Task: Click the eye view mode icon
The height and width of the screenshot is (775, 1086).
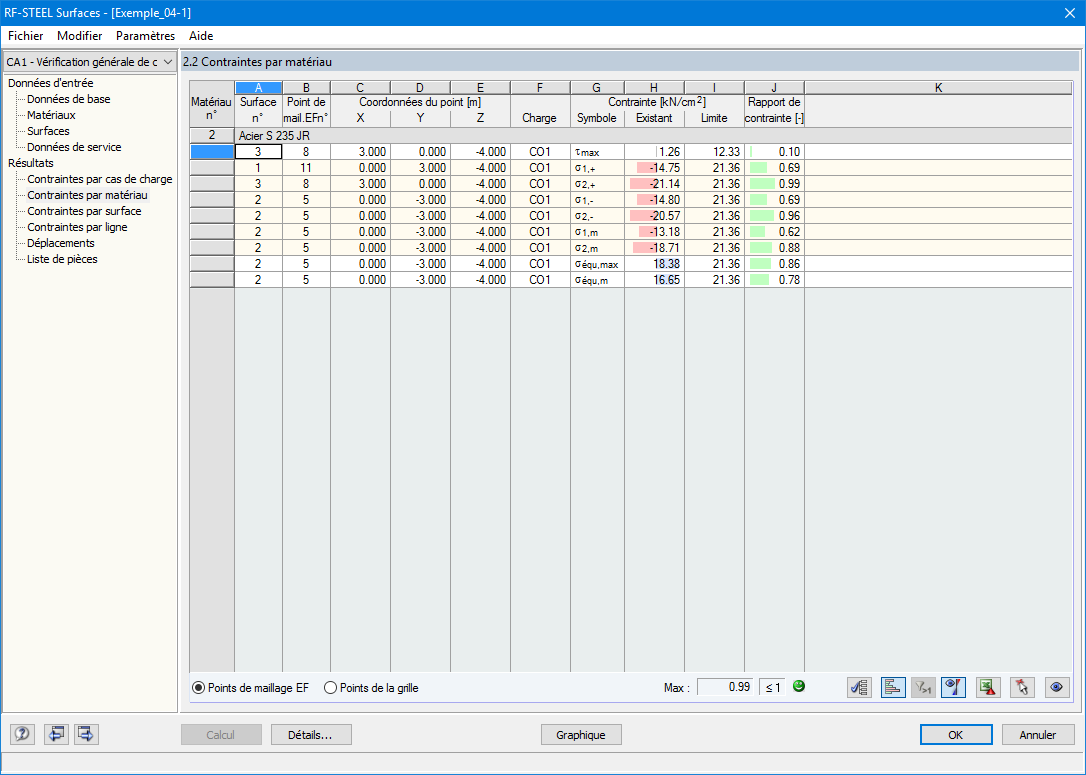Action: 1056,688
